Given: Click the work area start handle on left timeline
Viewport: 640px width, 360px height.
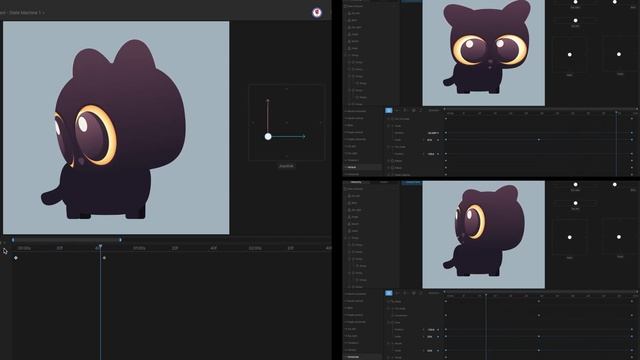Looking at the screenshot, I should coord(13,240).
